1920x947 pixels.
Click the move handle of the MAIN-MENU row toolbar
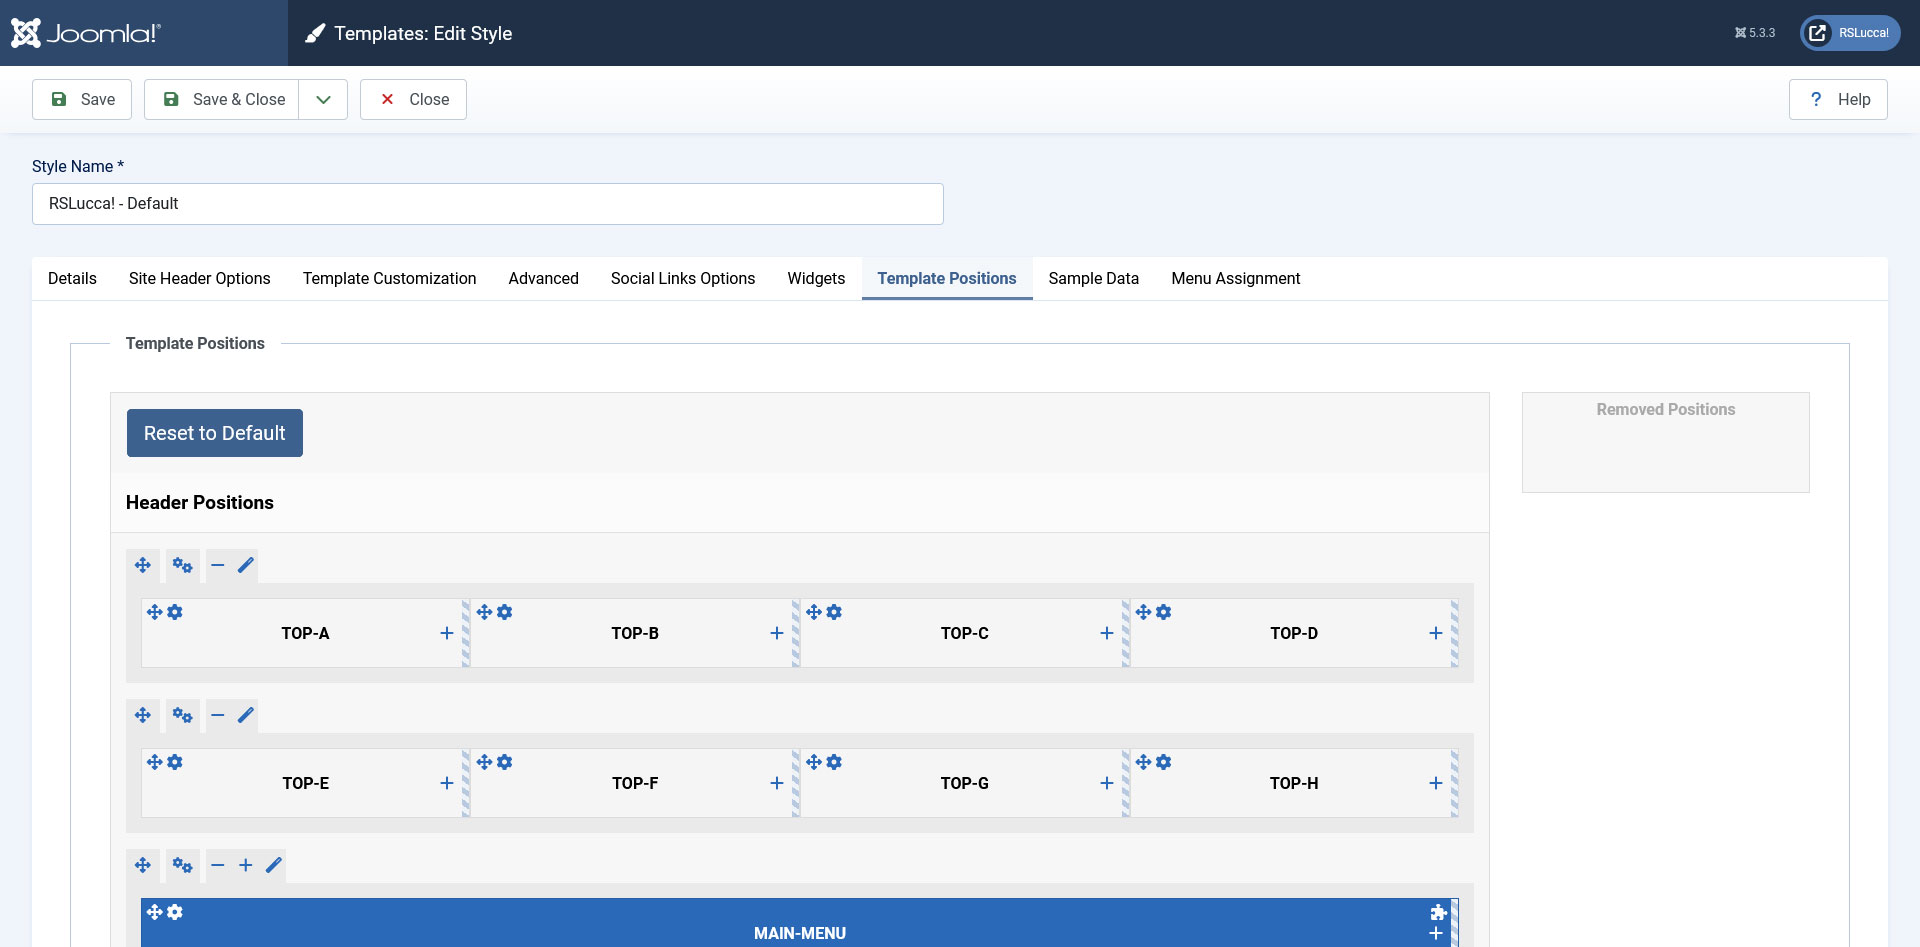click(x=143, y=865)
